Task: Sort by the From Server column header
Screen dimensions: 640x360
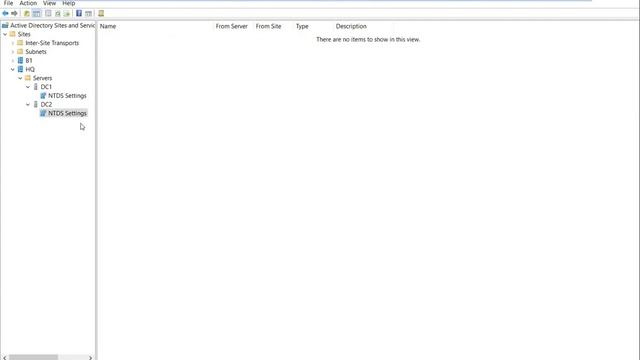Action: [x=233, y=26]
